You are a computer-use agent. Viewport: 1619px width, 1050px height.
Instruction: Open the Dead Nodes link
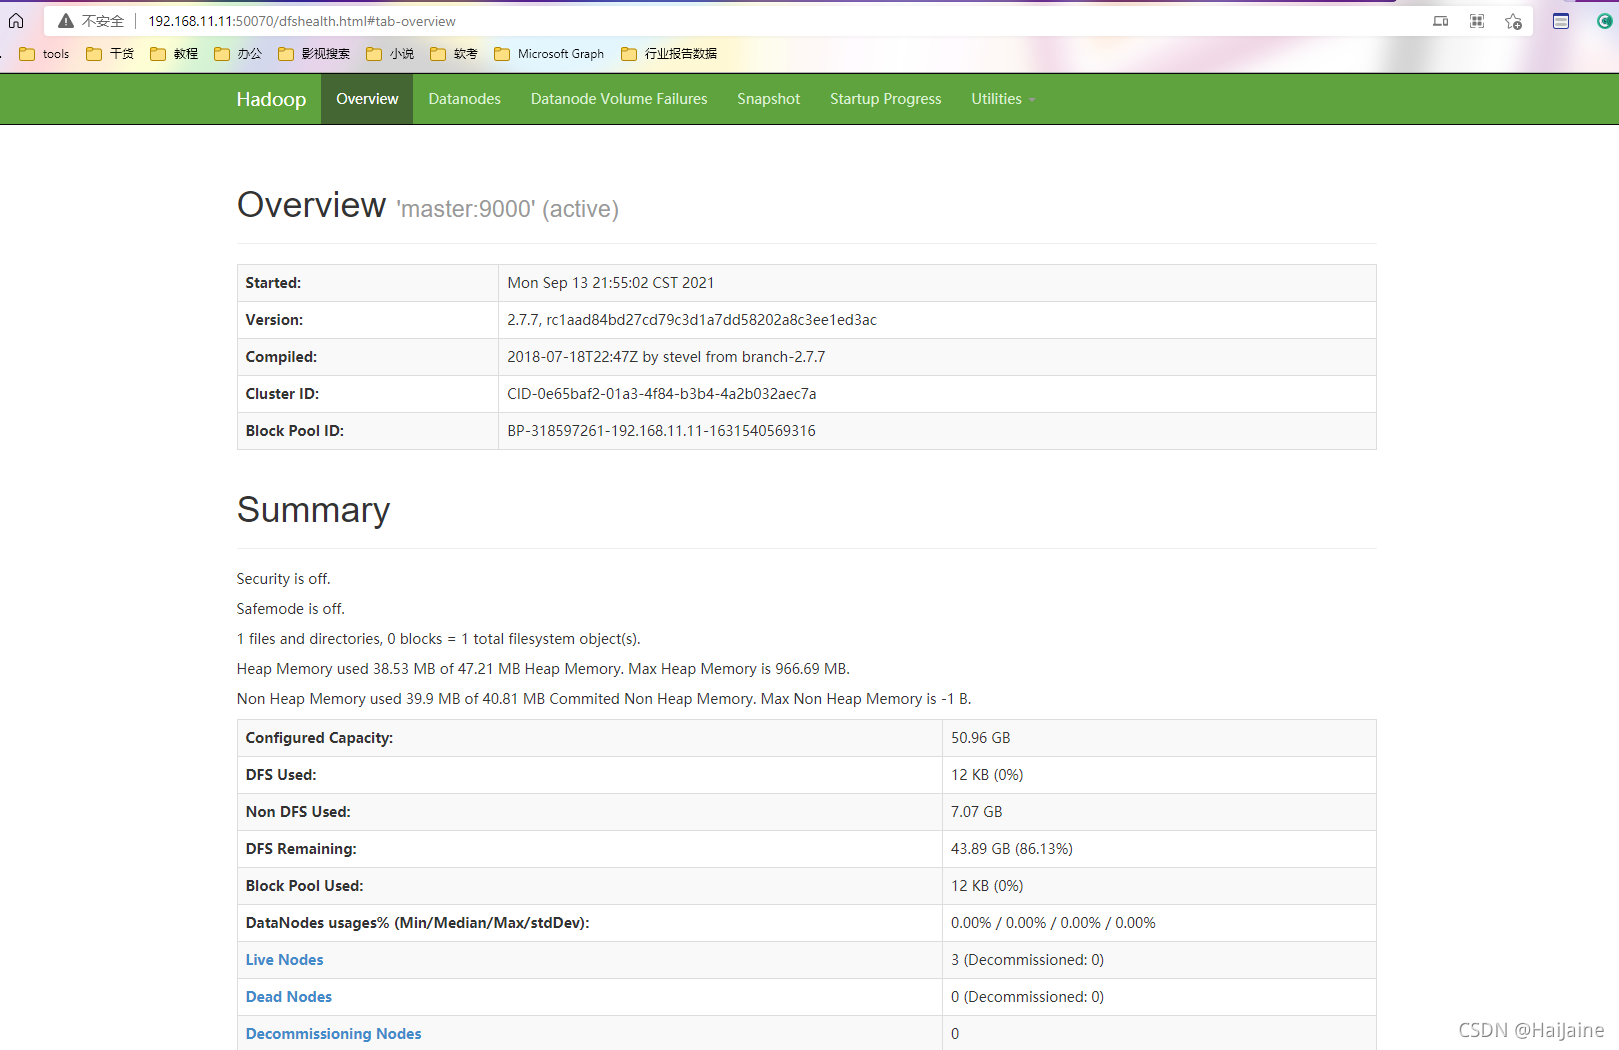click(x=288, y=997)
